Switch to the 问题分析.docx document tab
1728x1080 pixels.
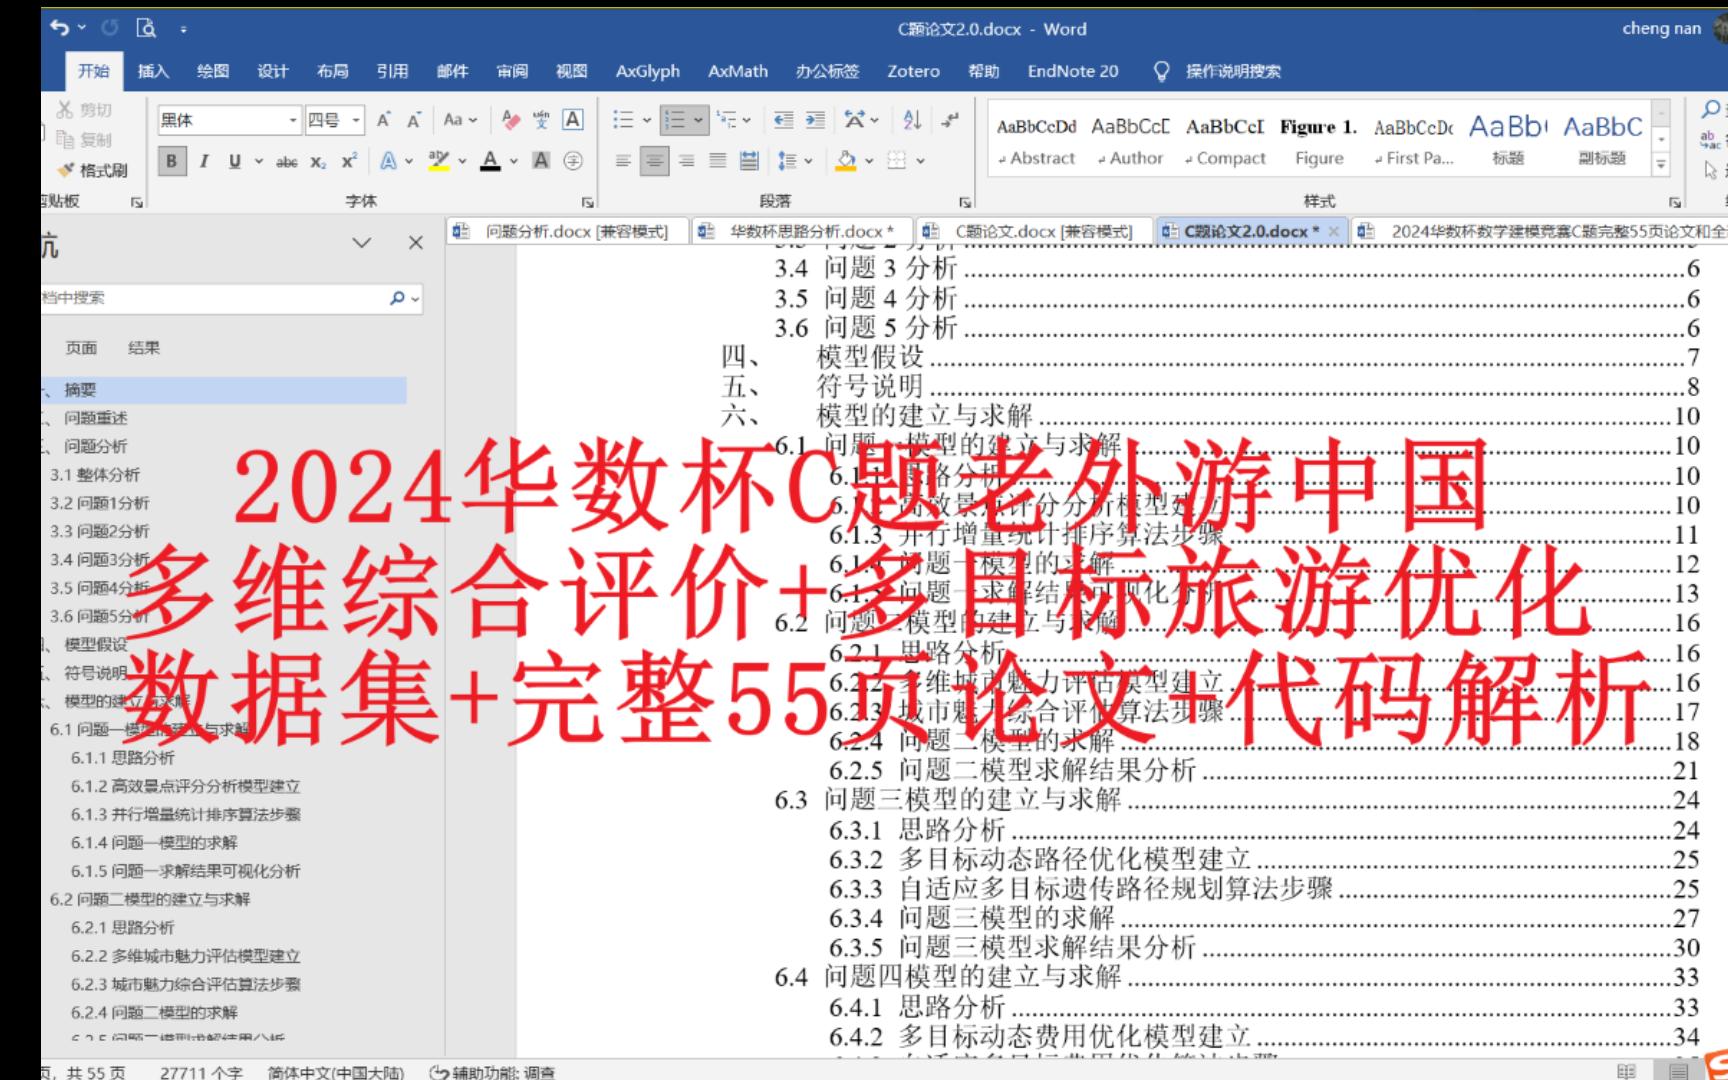(x=568, y=231)
